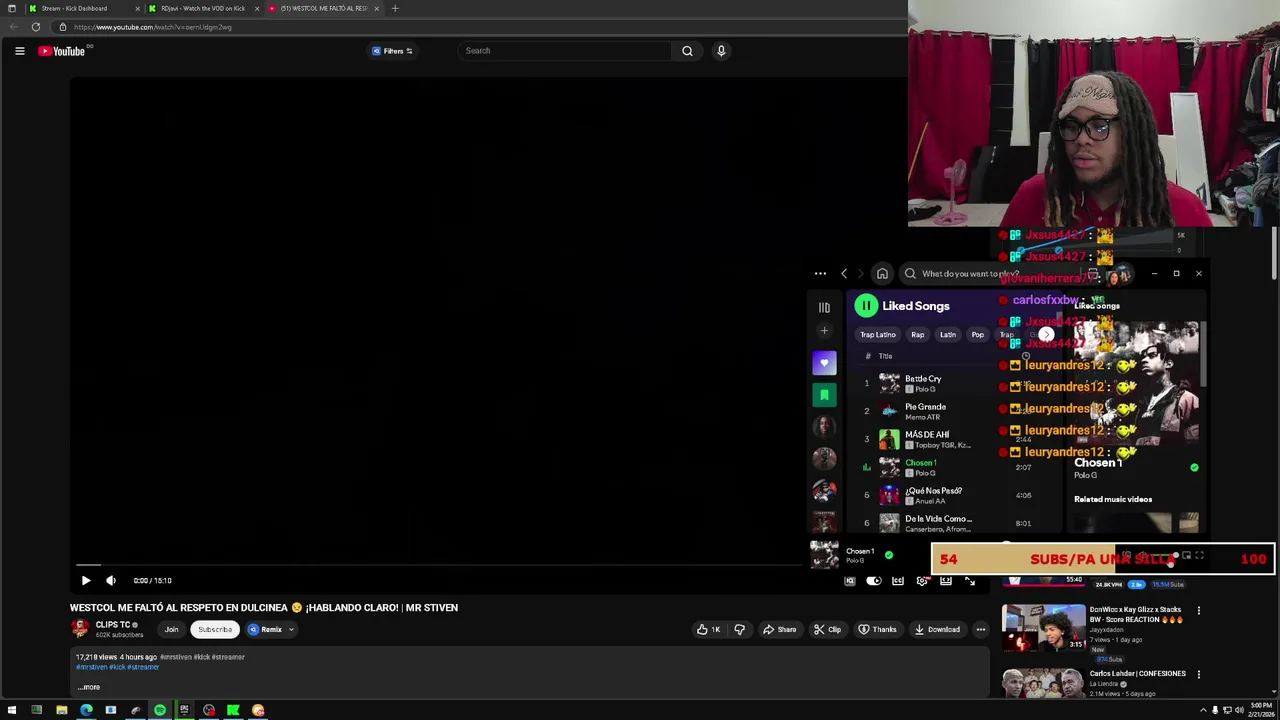Open Liked Songs heart tile in sidebar
Screen dimensions: 1280x720
click(x=824, y=363)
